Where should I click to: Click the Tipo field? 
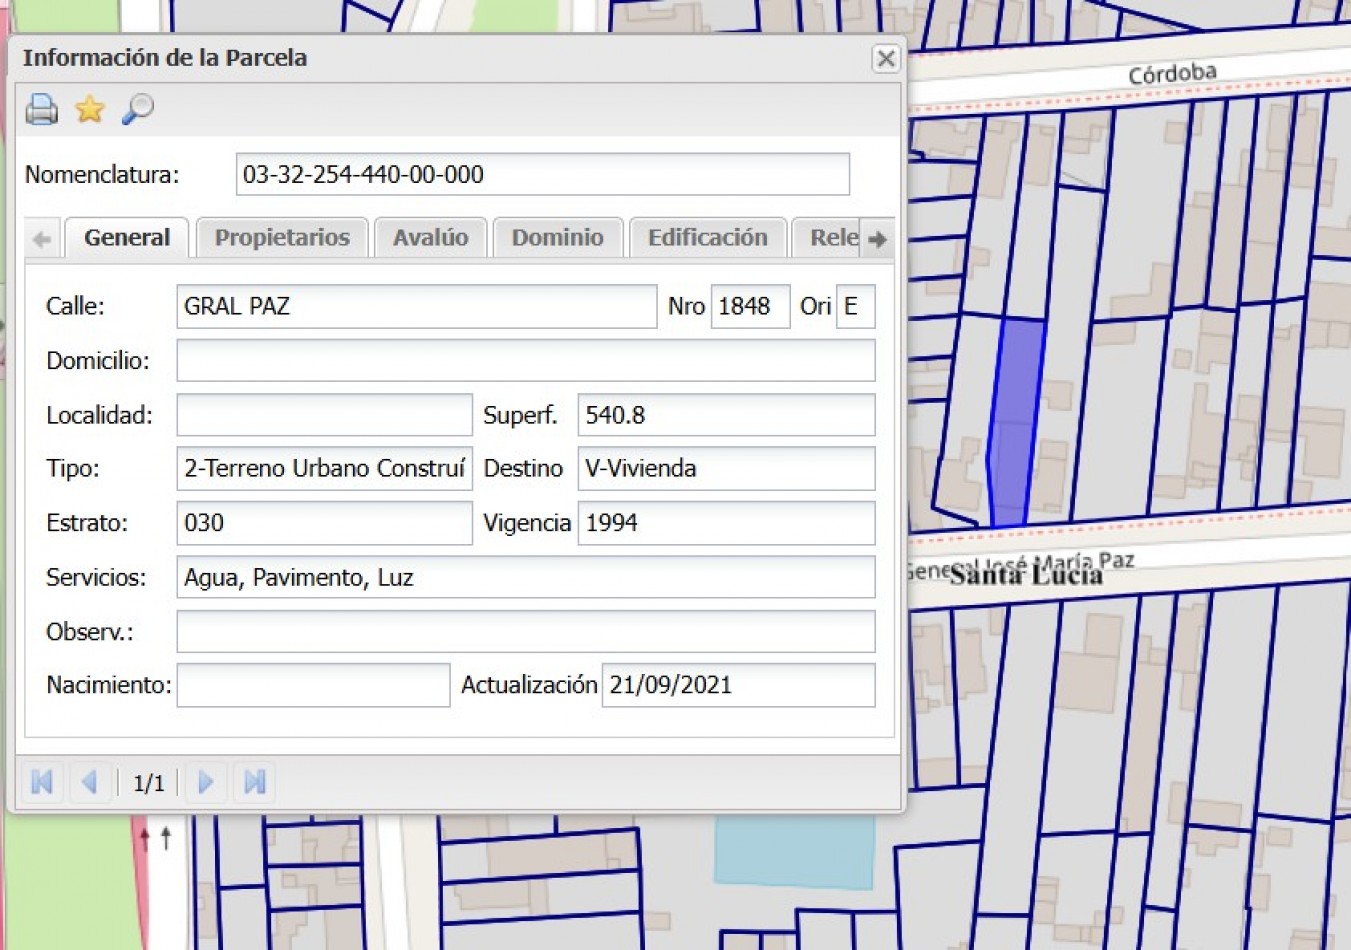point(324,468)
